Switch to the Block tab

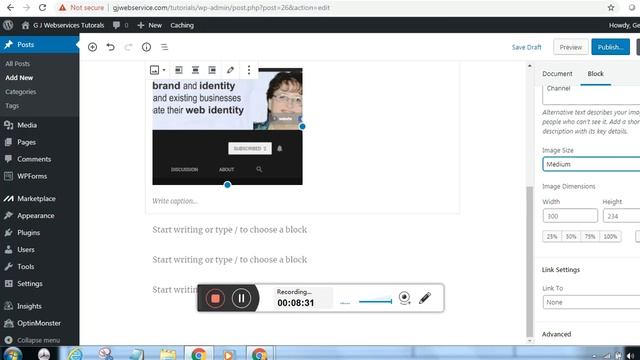point(596,73)
